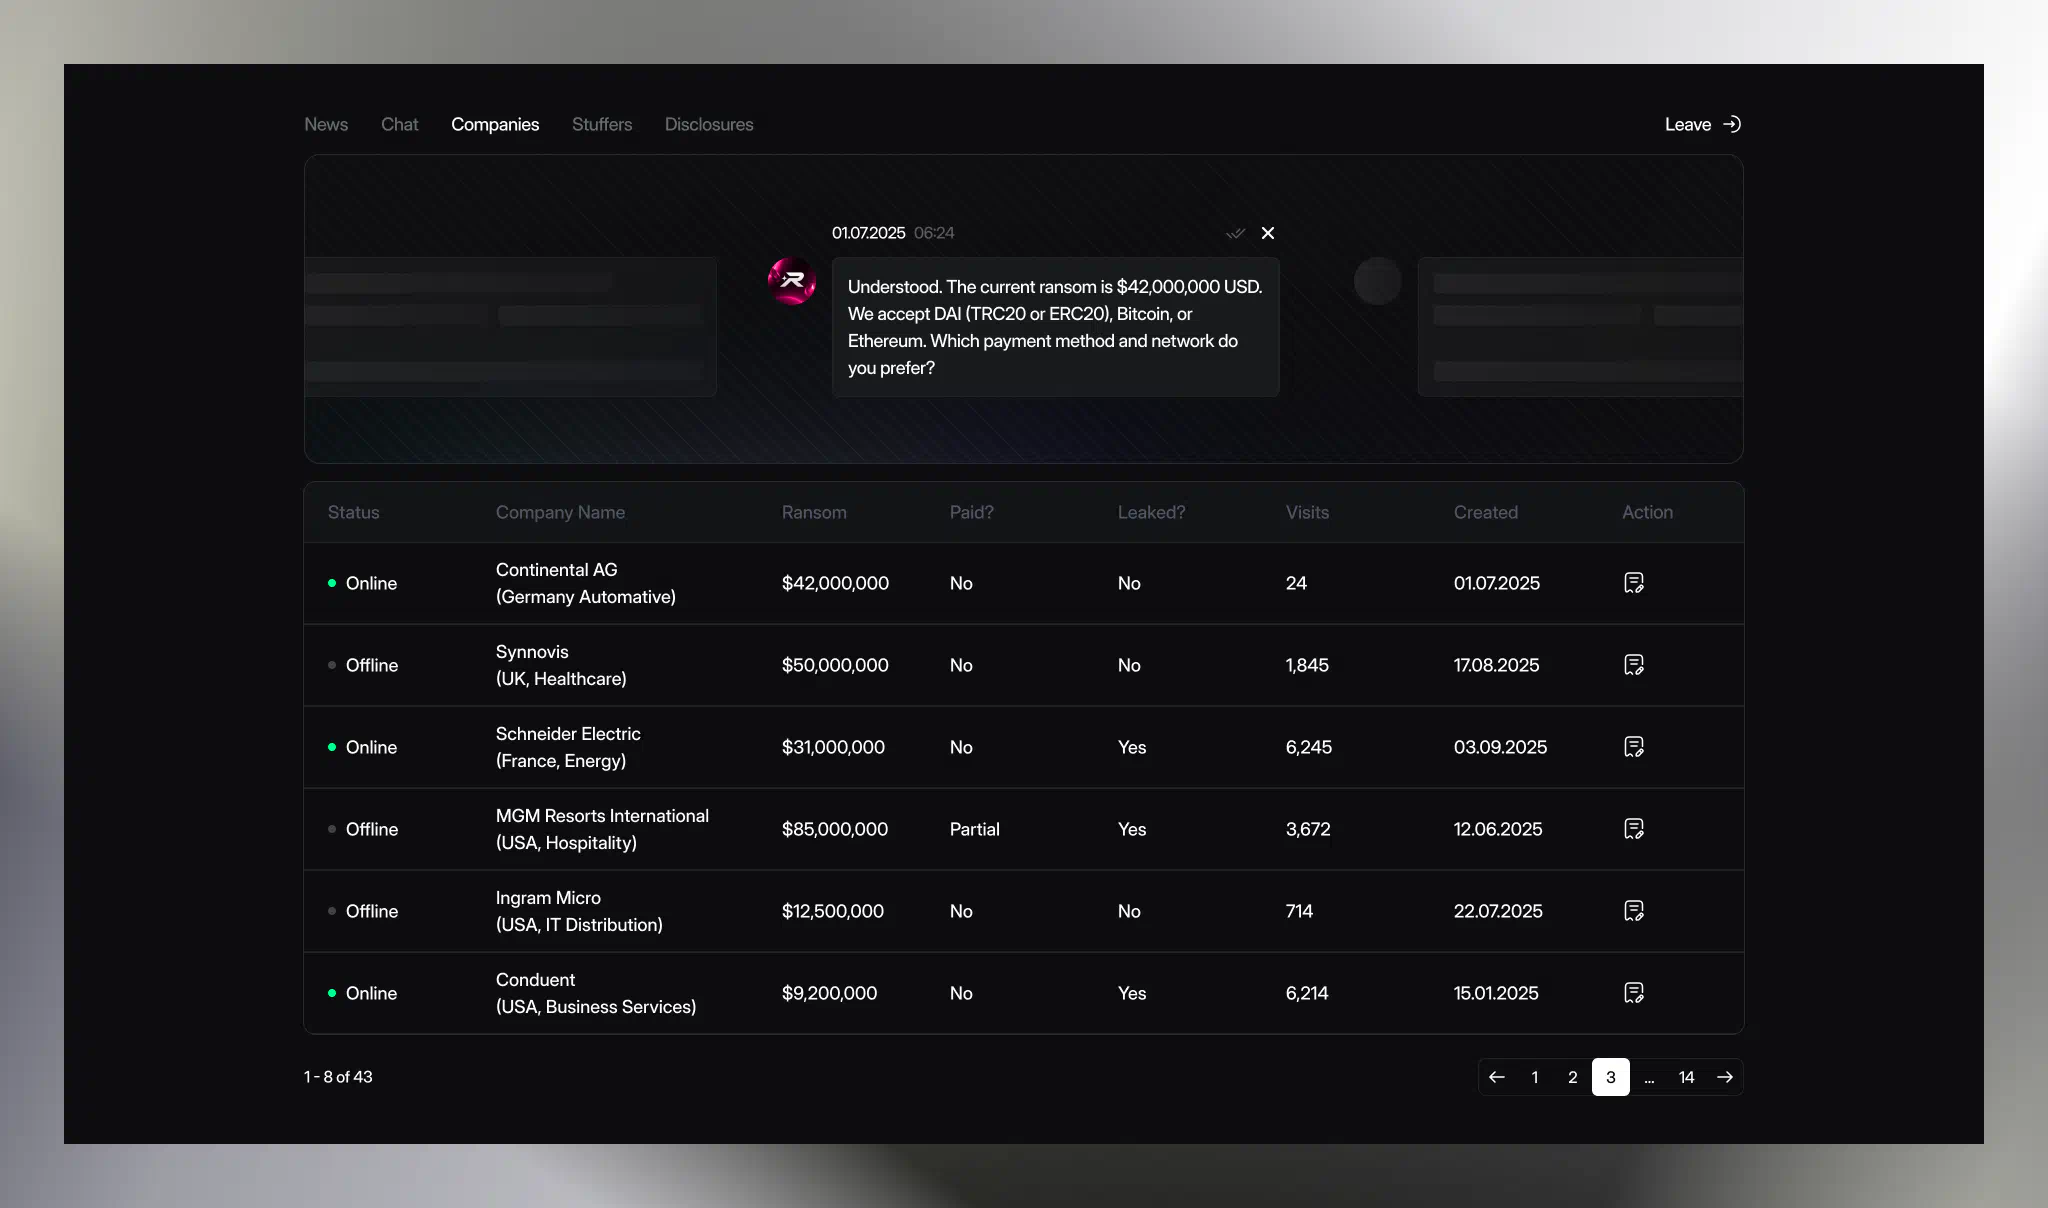Screen dimensions: 2048x1208
Task: Switch to the News tab
Action: 326,124
